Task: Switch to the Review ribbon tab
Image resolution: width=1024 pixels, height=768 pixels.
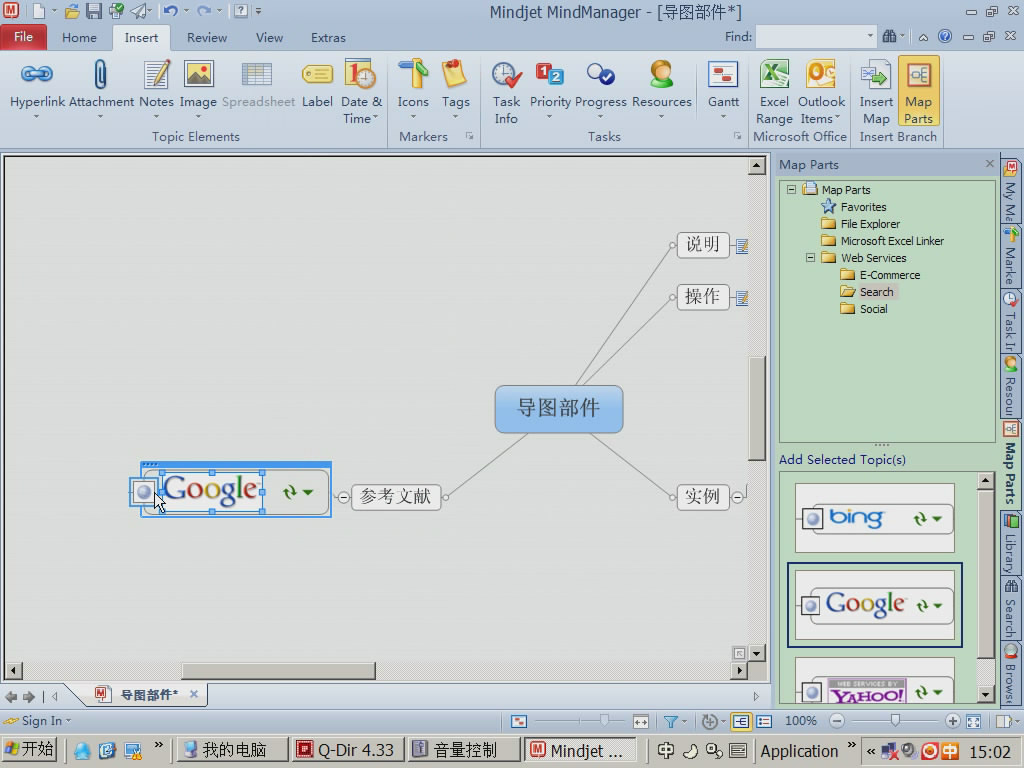Action: click(206, 37)
